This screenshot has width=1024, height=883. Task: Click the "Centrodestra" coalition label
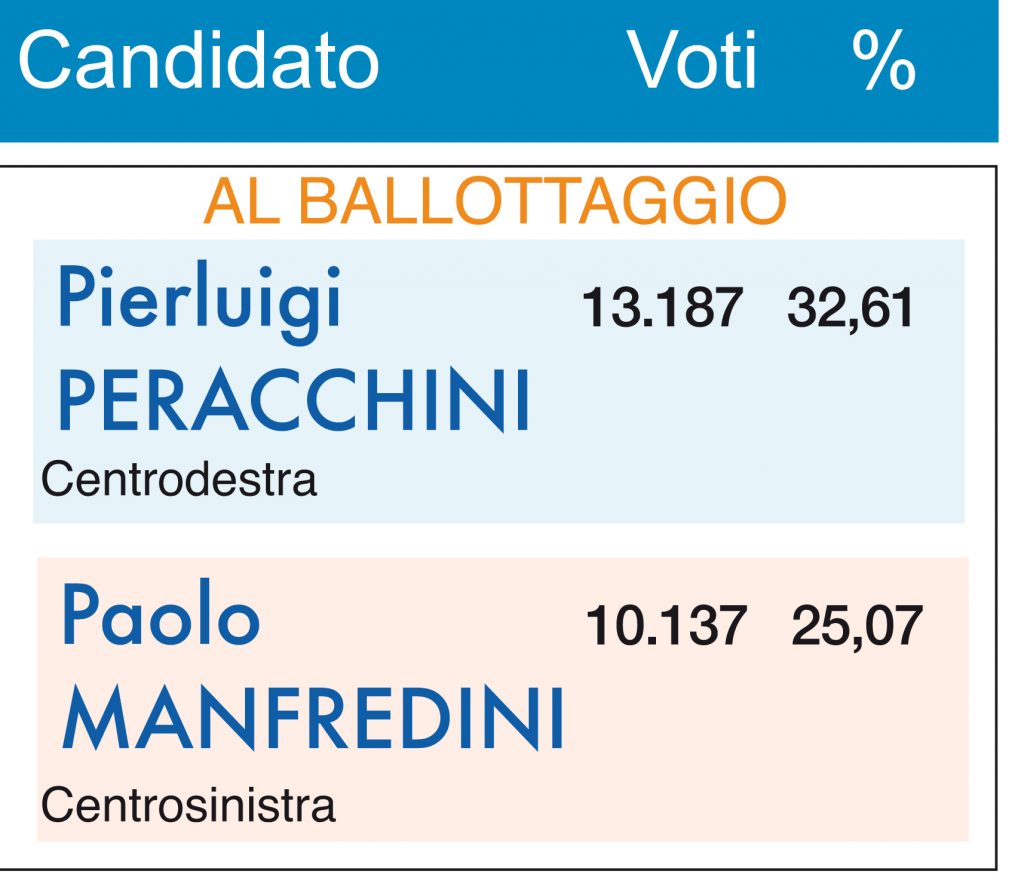[x=179, y=480]
